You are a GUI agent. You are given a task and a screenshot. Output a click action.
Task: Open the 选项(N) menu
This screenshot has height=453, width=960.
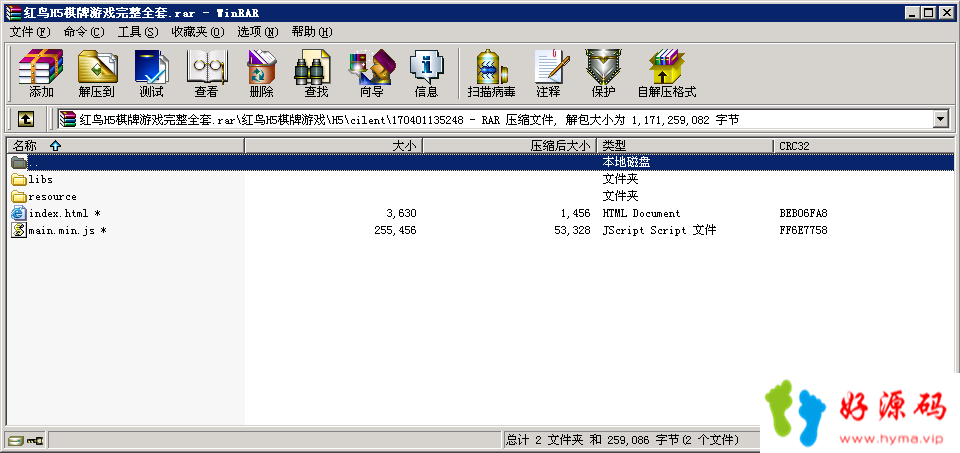point(257,32)
